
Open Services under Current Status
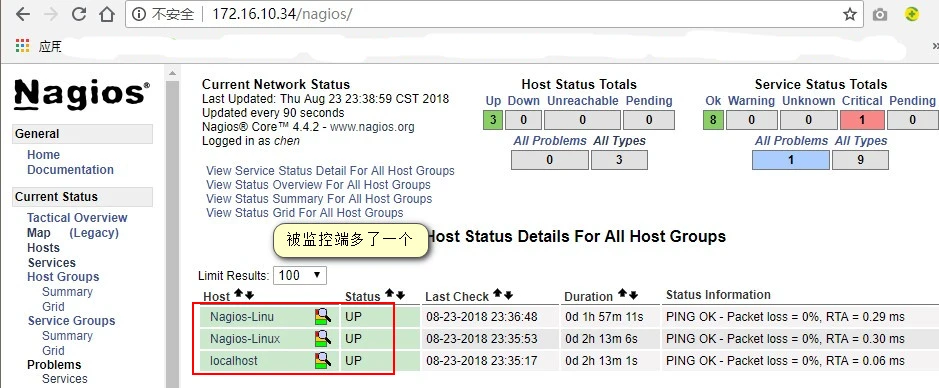tap(52, 262)
